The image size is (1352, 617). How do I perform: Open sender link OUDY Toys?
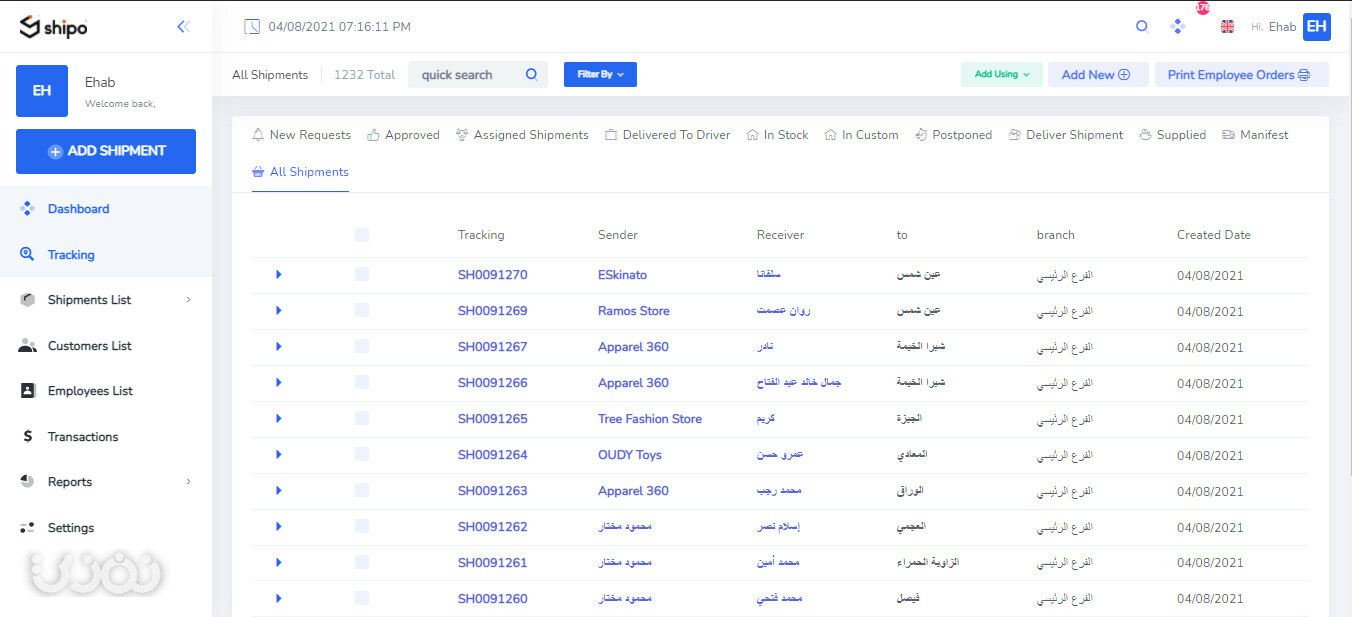coord(630,455)
